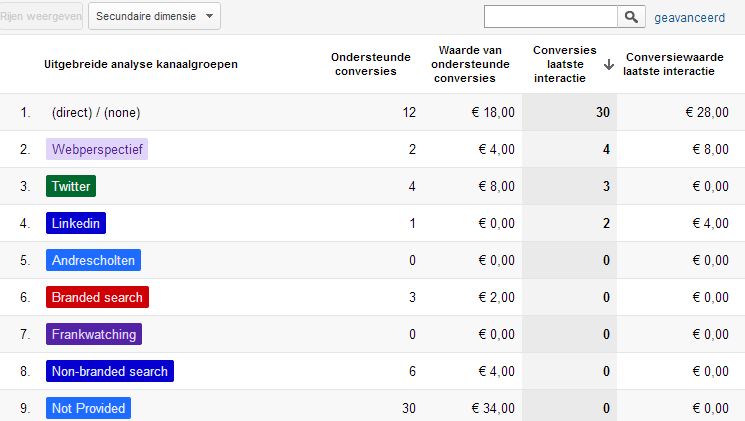Click the search magnifier icon
The width and height of the screenshot is (745, 421).
pos(632,17)
